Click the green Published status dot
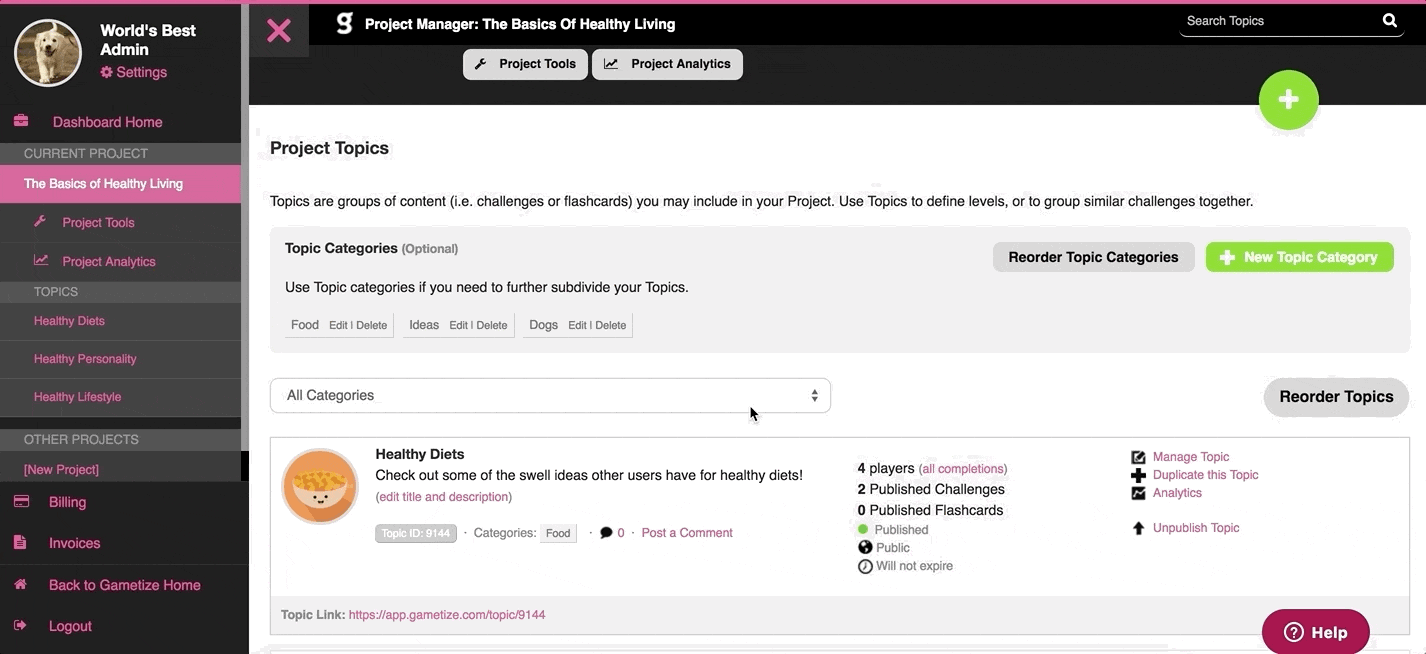 (x=863, y=530)
